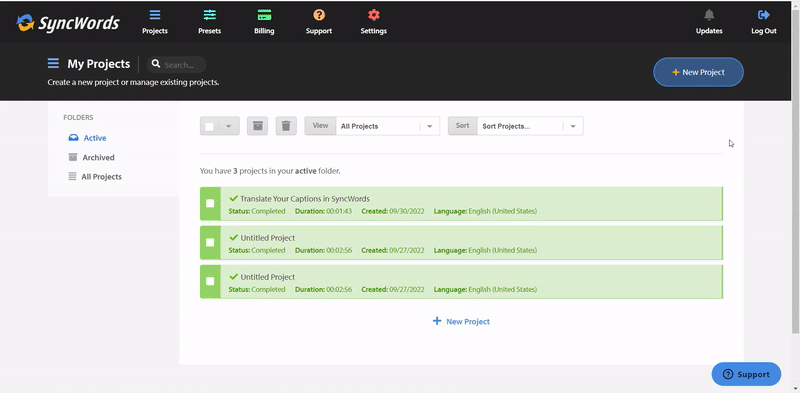Open the Support question mark icon in the top navigation
Viewport: 800px width, 393px height.
point(319,15)
